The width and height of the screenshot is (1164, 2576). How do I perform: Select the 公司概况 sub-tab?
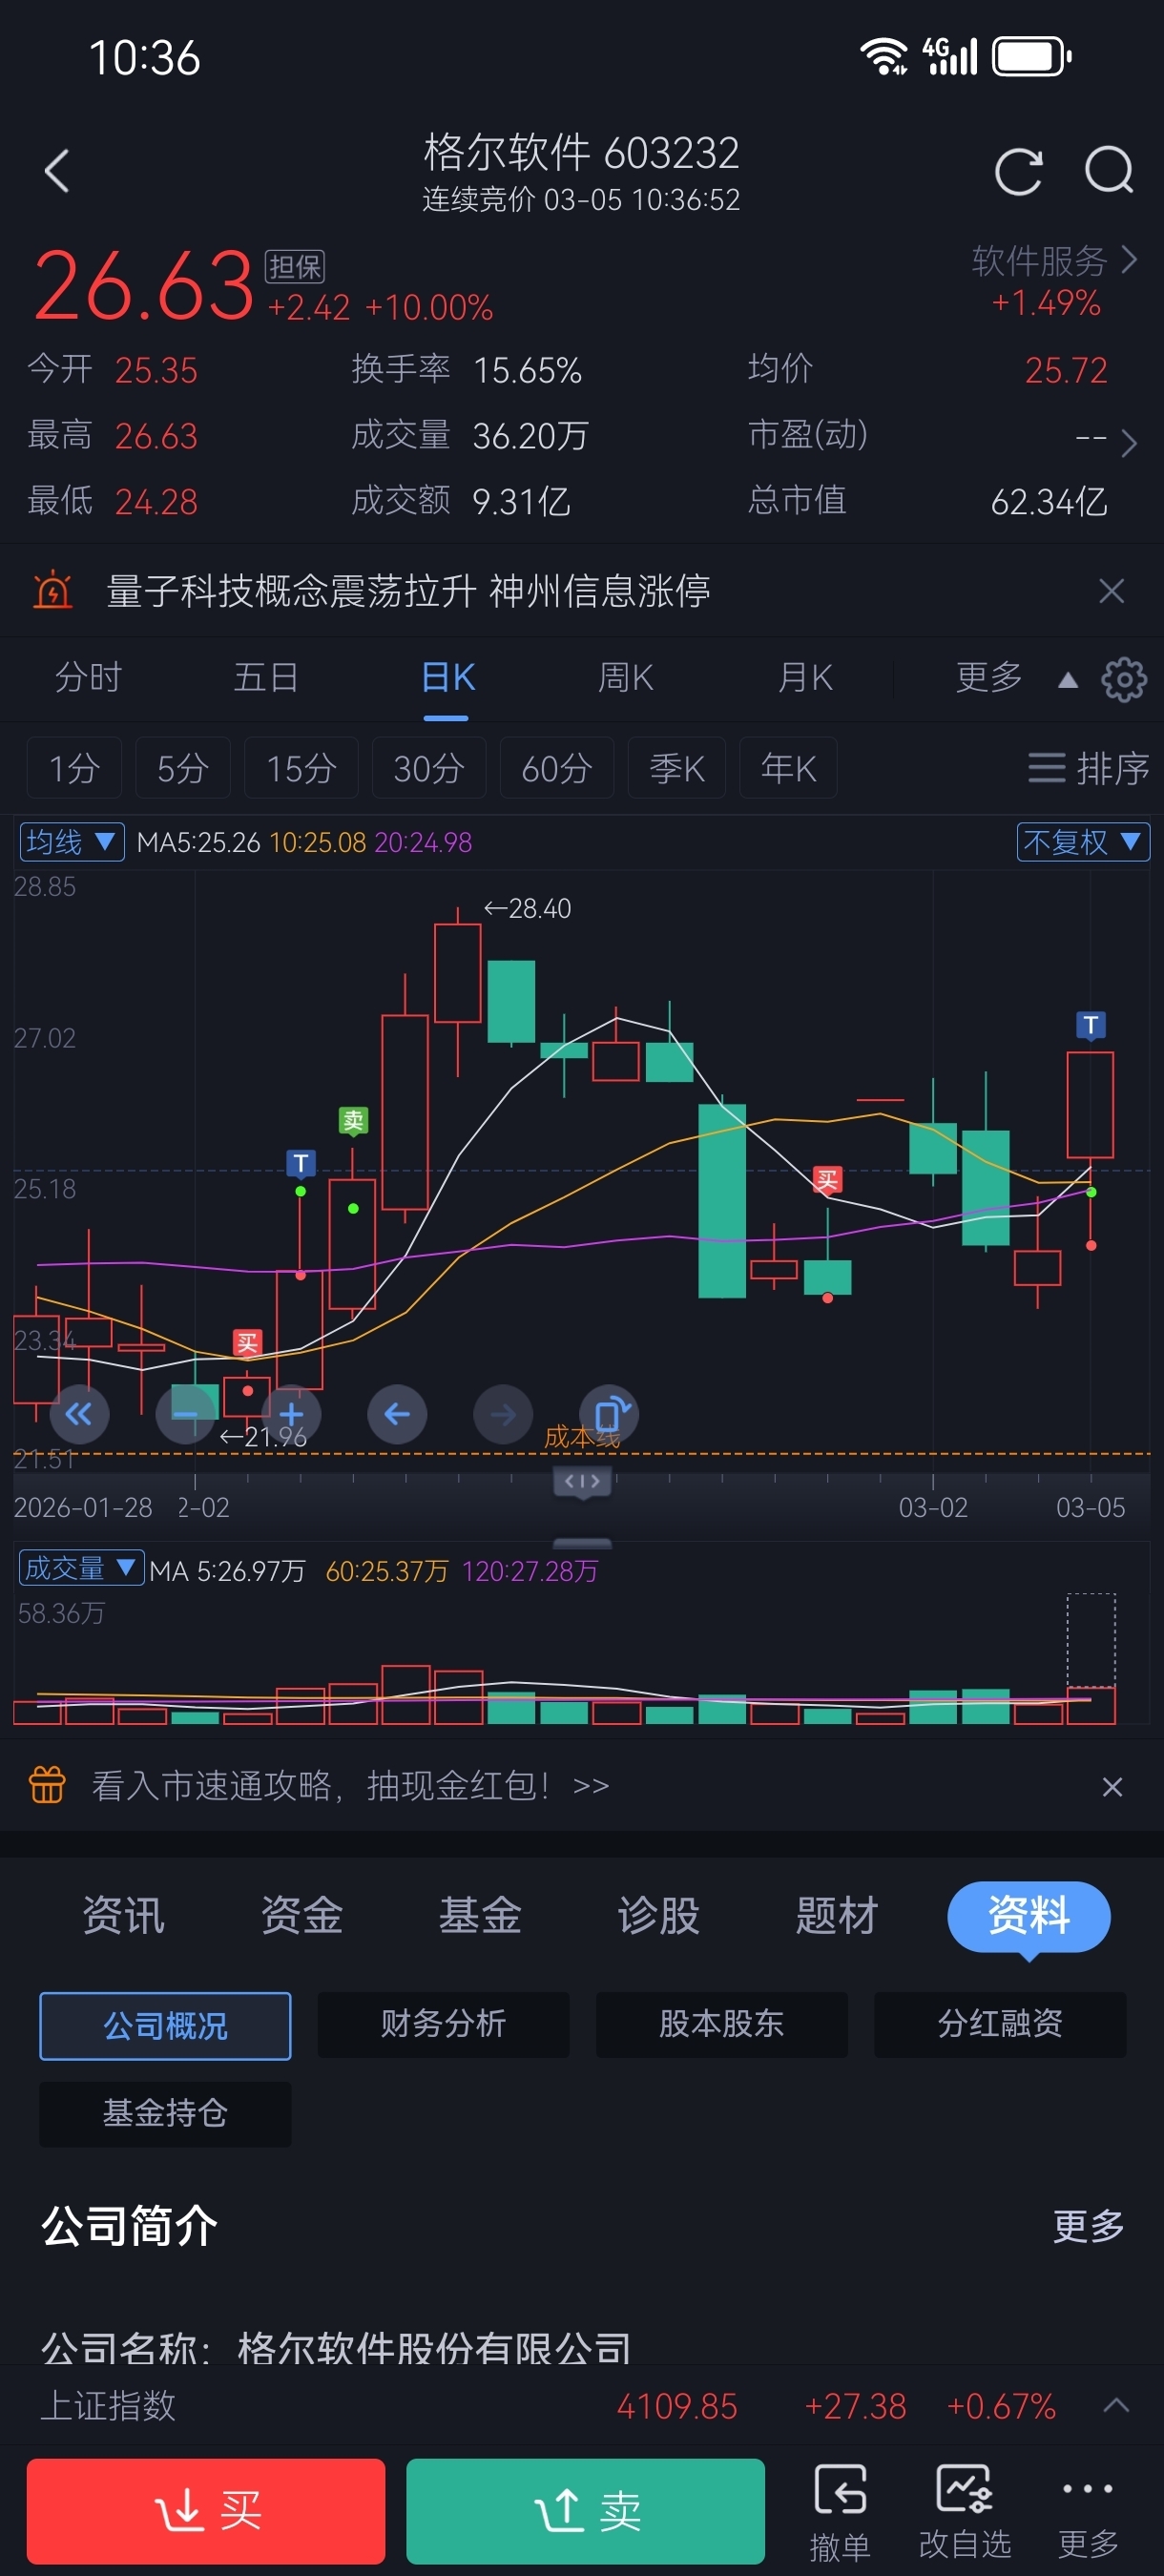(165, 2025)
